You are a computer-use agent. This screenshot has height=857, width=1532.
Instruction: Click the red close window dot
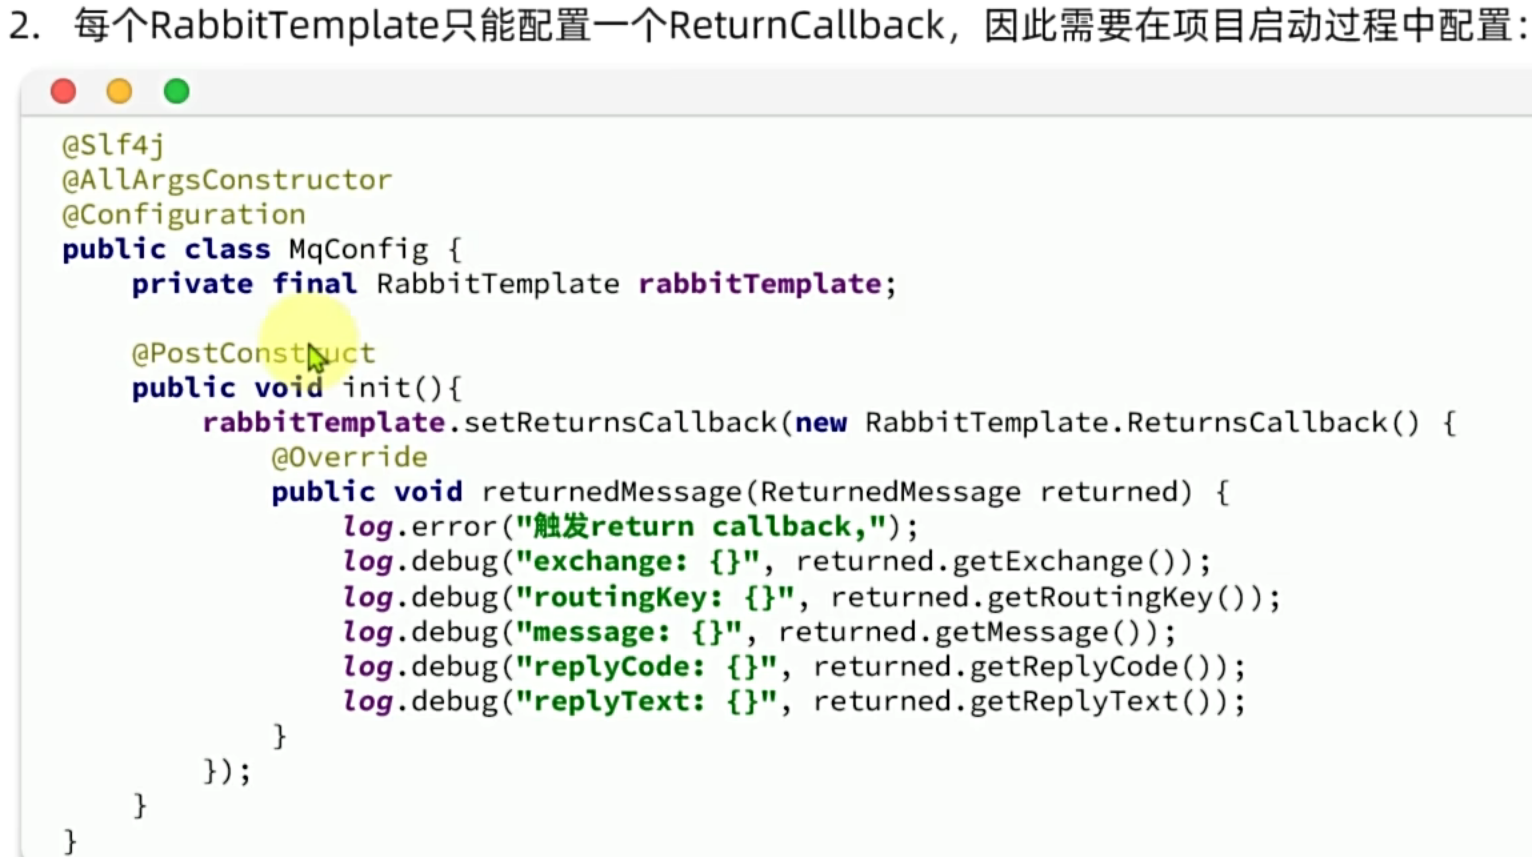pos(63,92)
